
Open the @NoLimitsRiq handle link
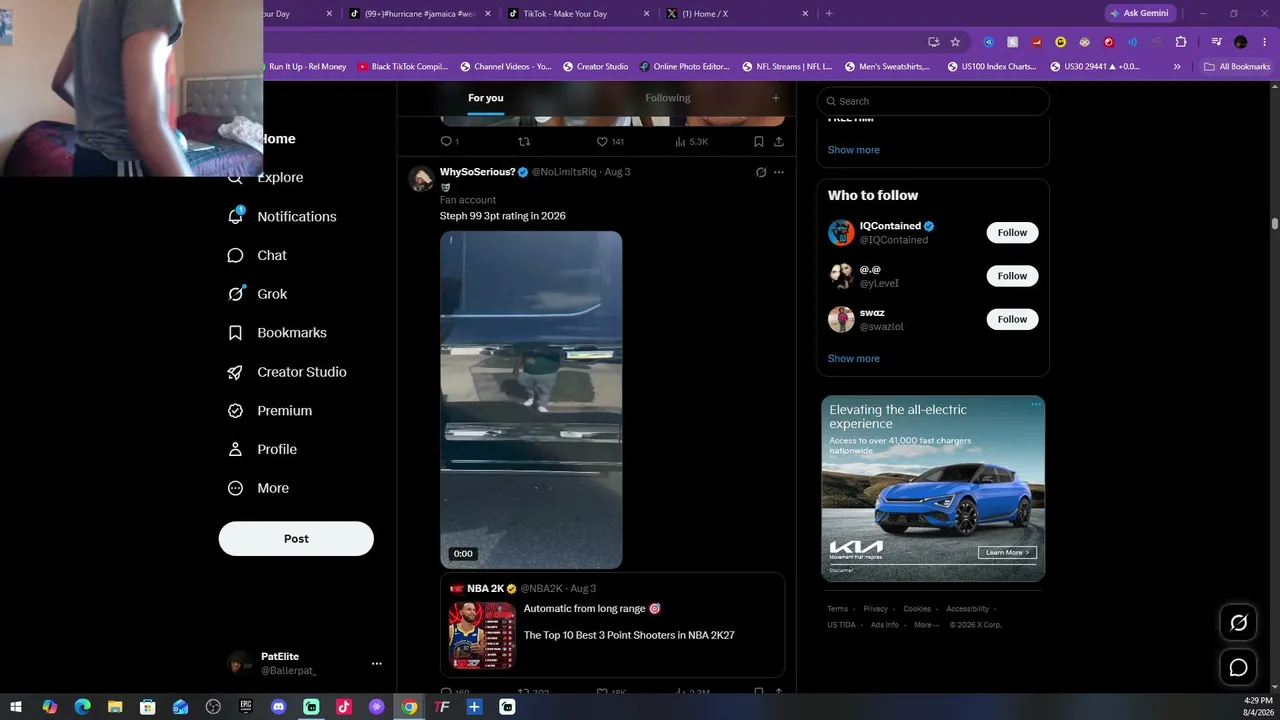point(563,172)
